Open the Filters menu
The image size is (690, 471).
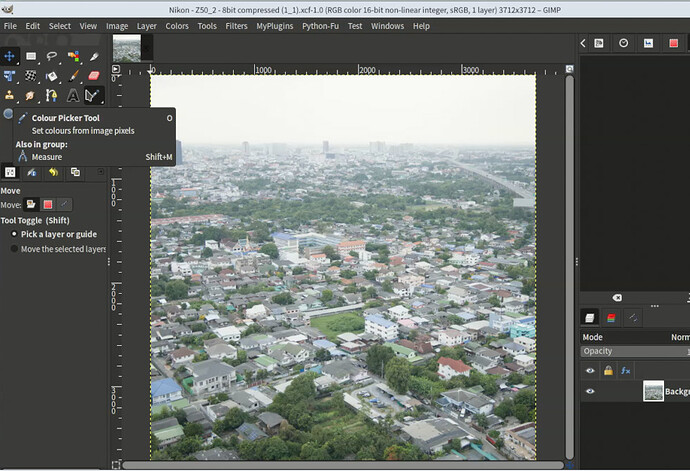236,26
